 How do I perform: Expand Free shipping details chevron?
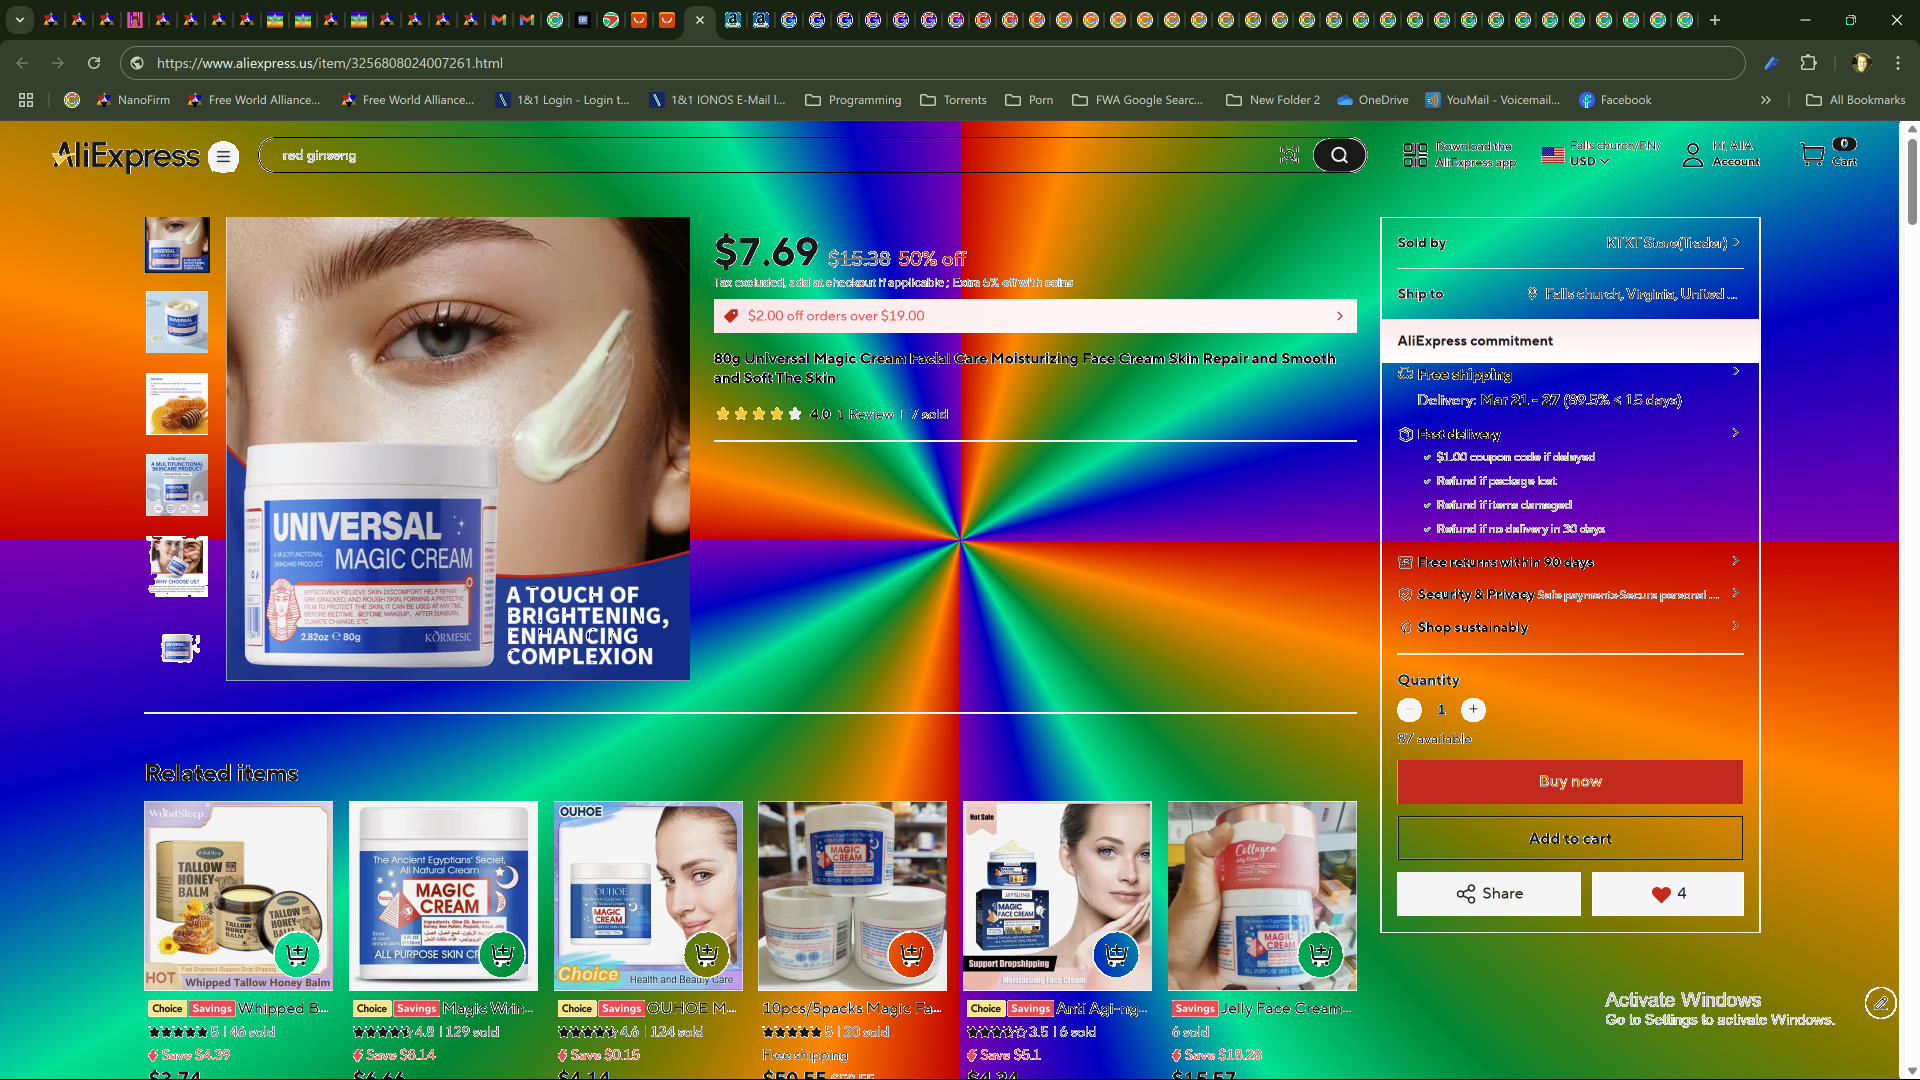pos(1736,372)
